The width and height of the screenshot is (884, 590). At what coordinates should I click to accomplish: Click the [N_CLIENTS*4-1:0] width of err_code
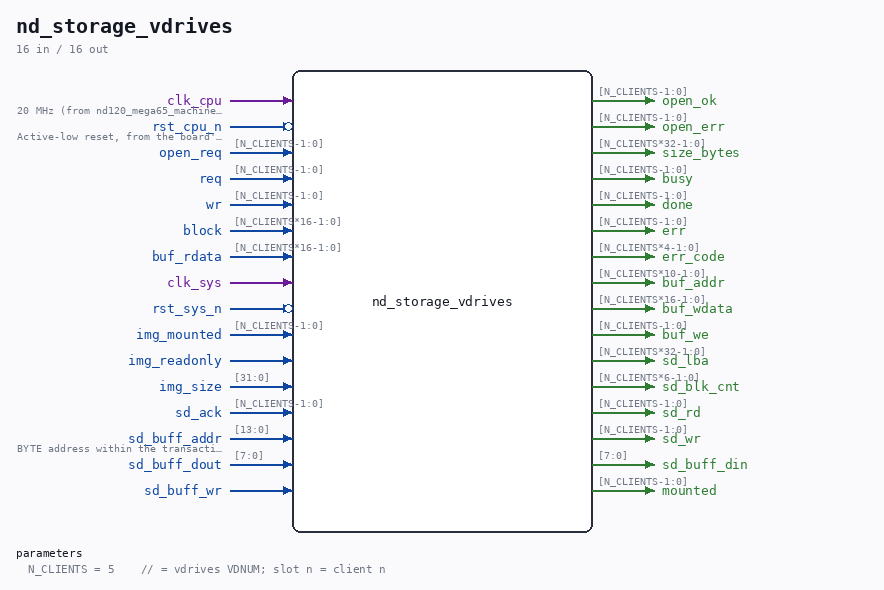(648, 247)
